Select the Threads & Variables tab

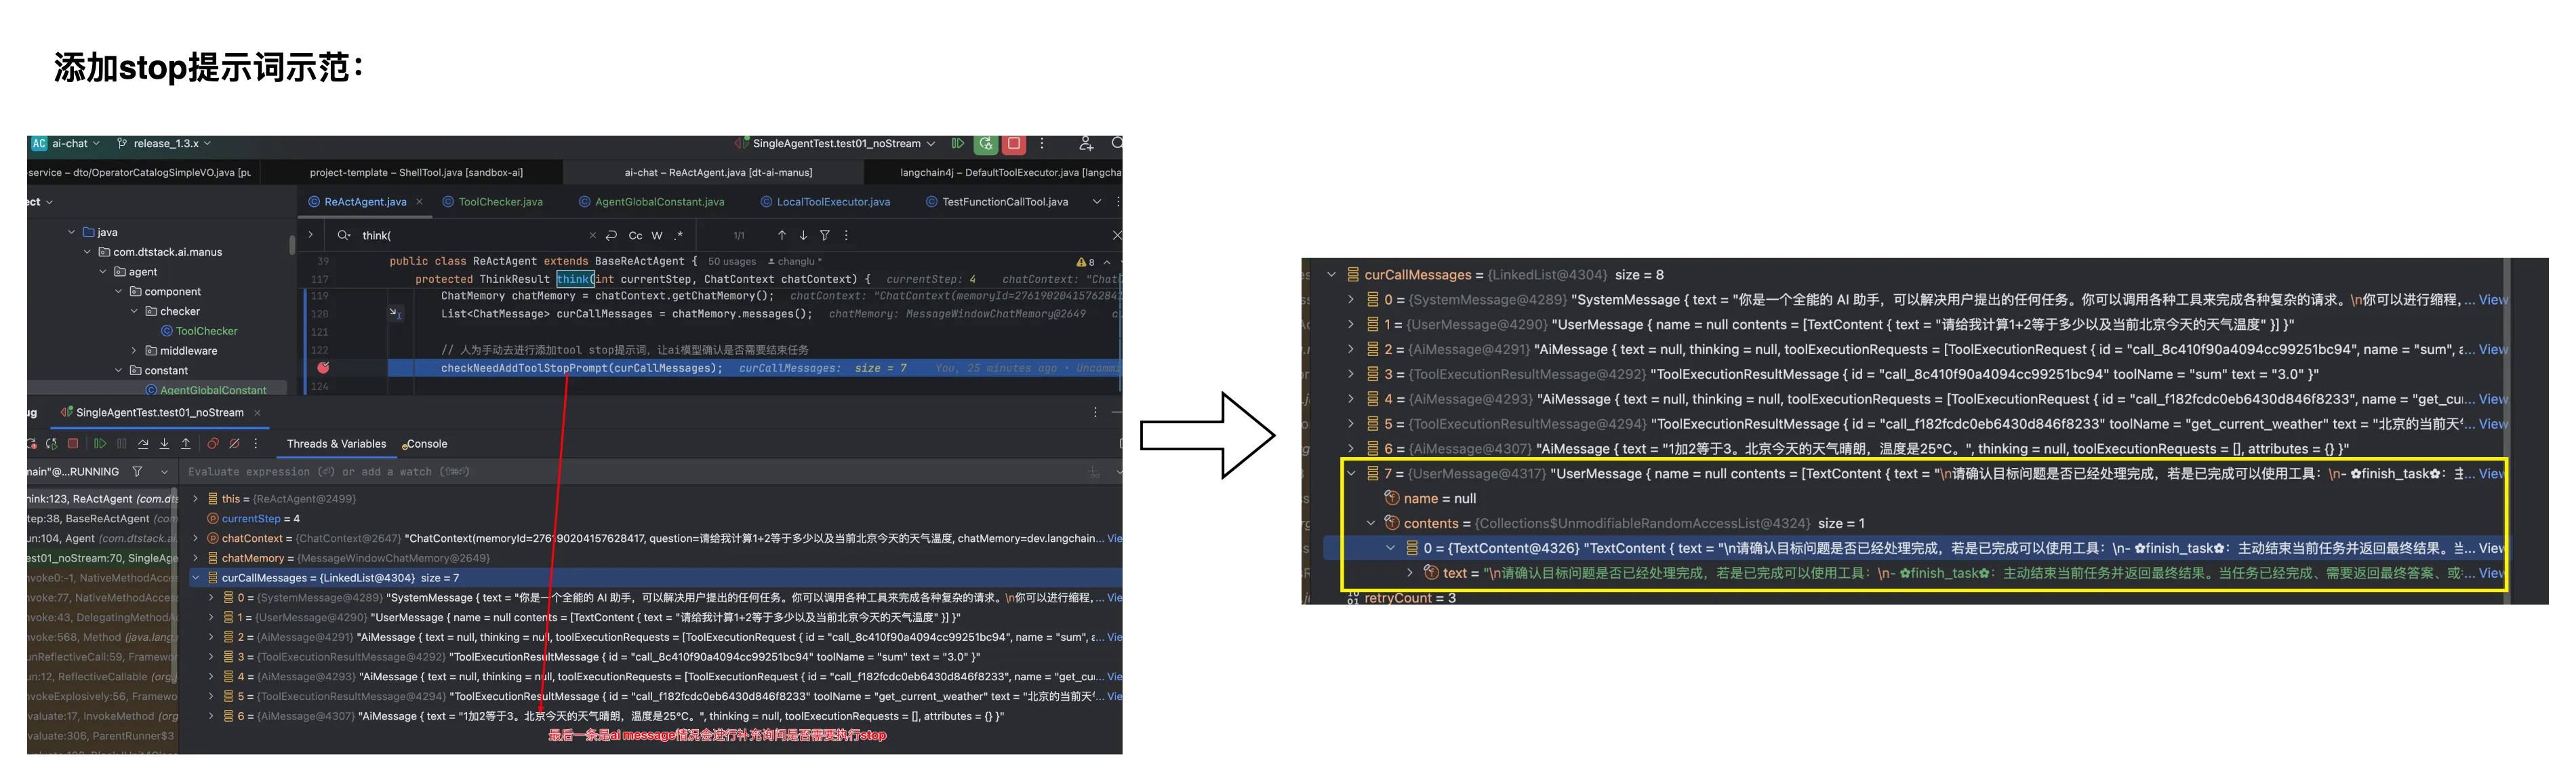[x=336, y=444]
